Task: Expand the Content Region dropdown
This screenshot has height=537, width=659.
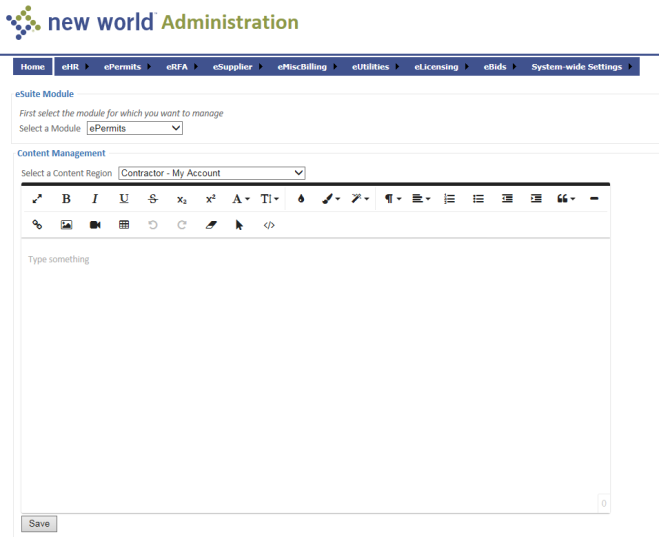Action: [211, 173]
